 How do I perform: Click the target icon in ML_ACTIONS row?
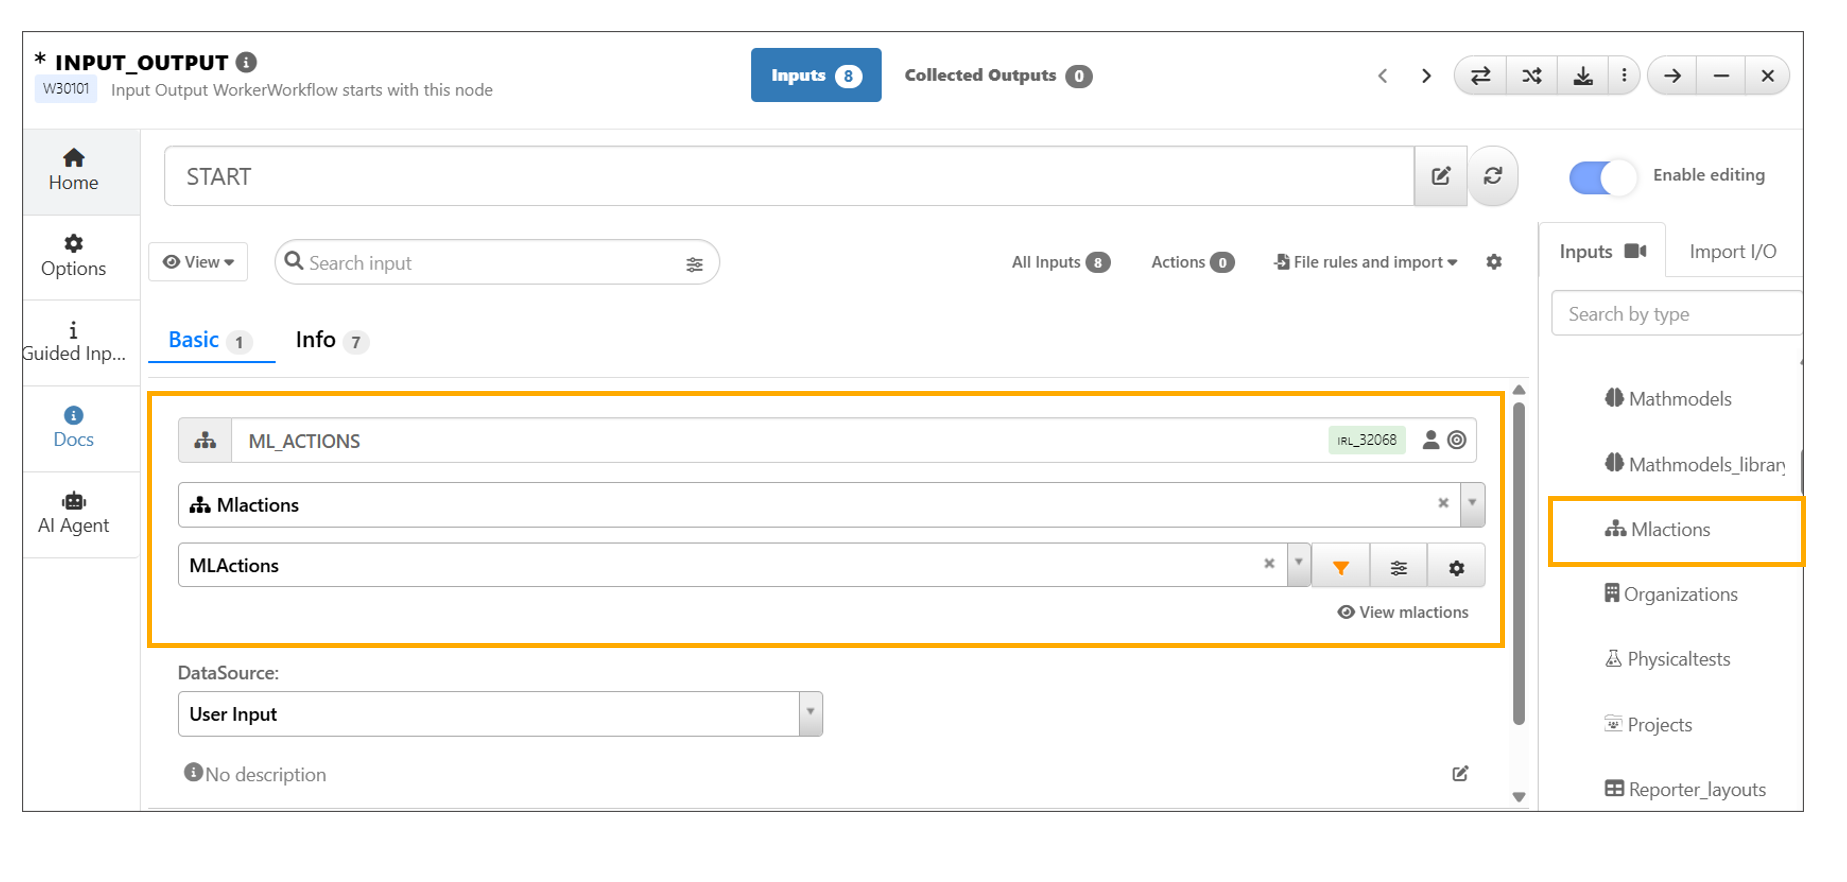click(1457, 440)
